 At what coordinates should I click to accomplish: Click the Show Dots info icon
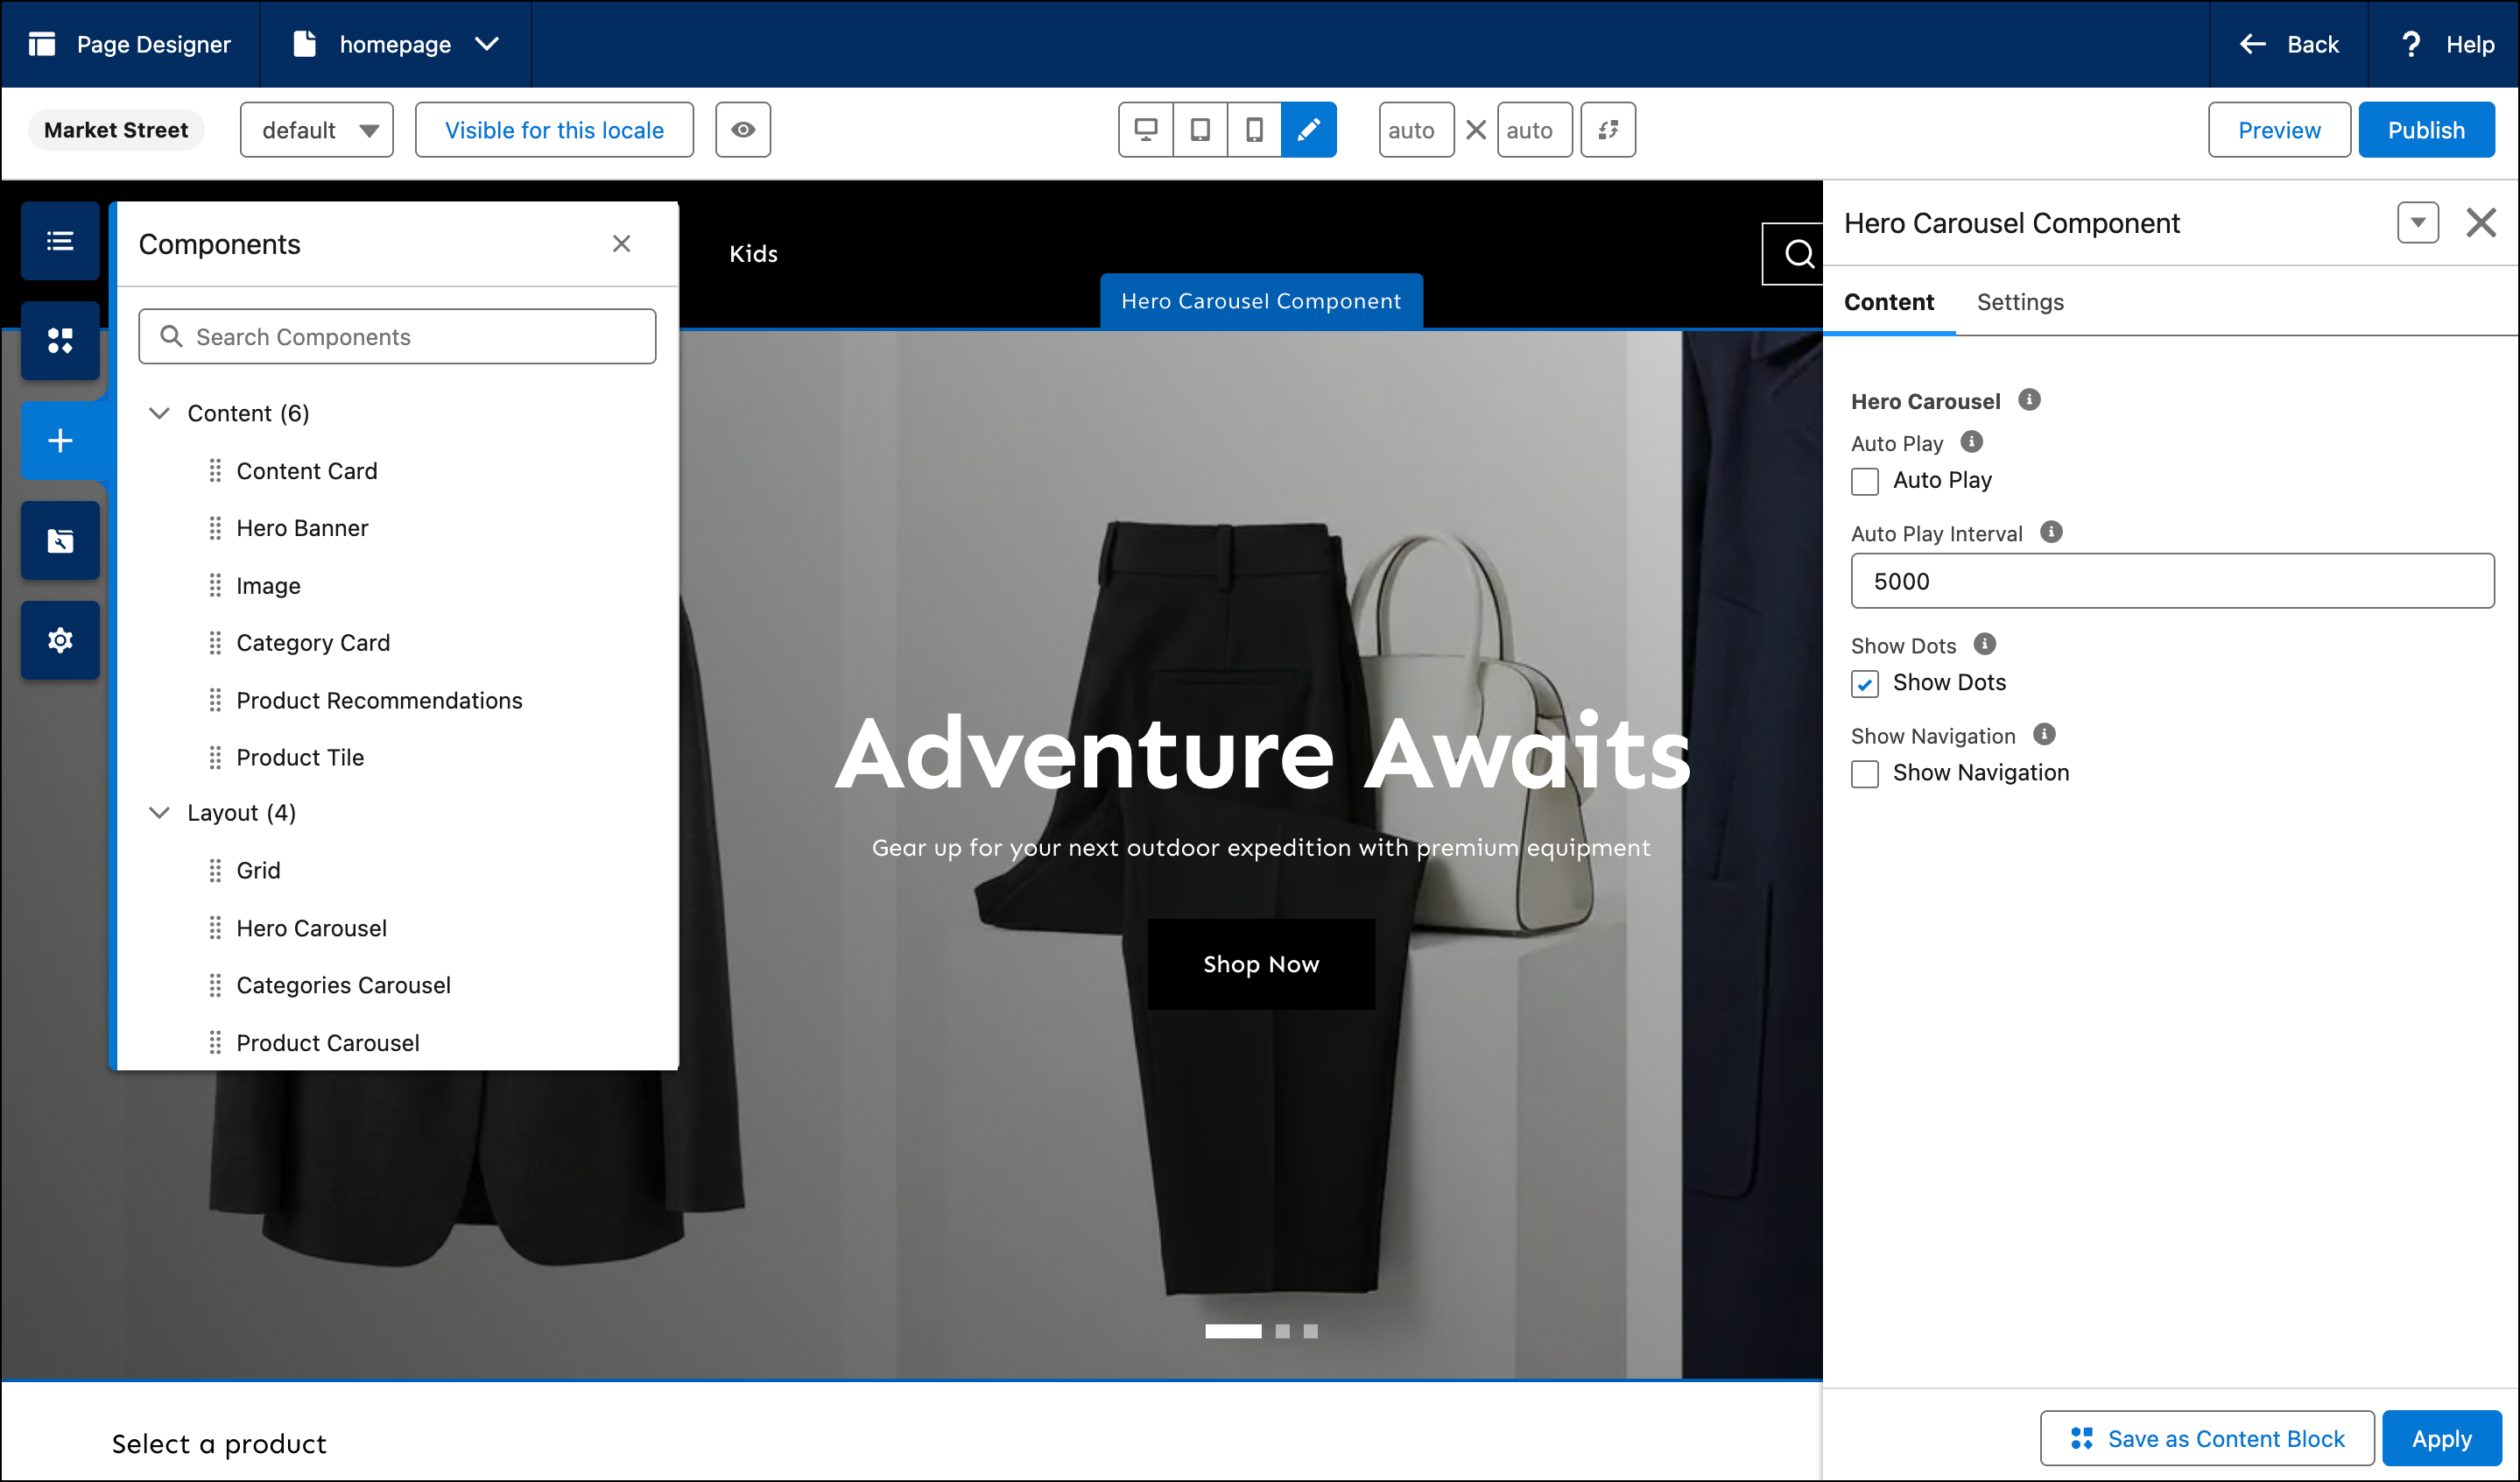1985,644
